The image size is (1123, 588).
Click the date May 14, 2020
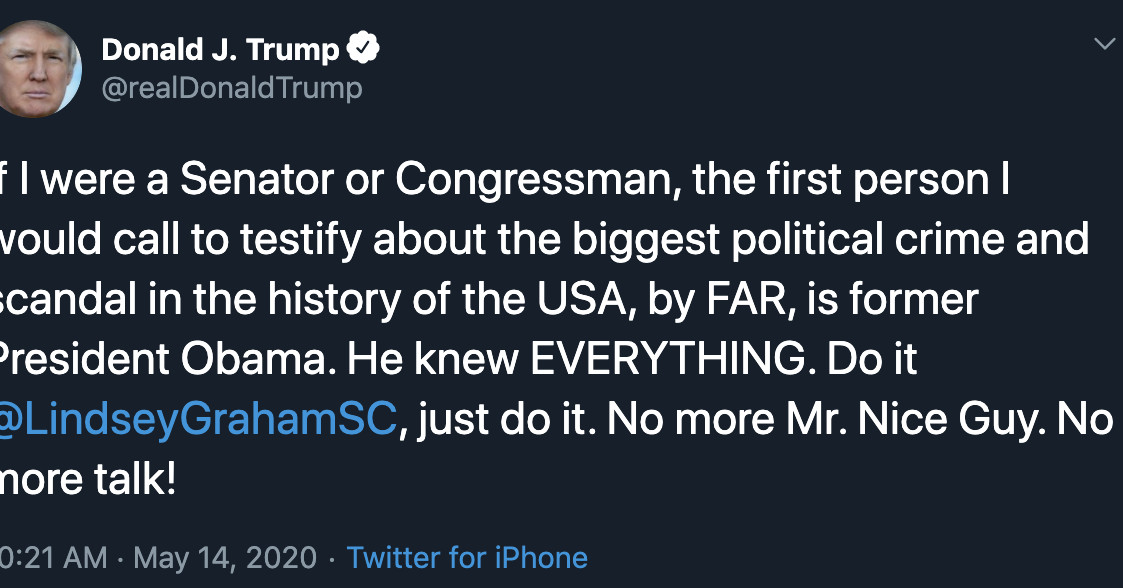[x=225, y=558]
